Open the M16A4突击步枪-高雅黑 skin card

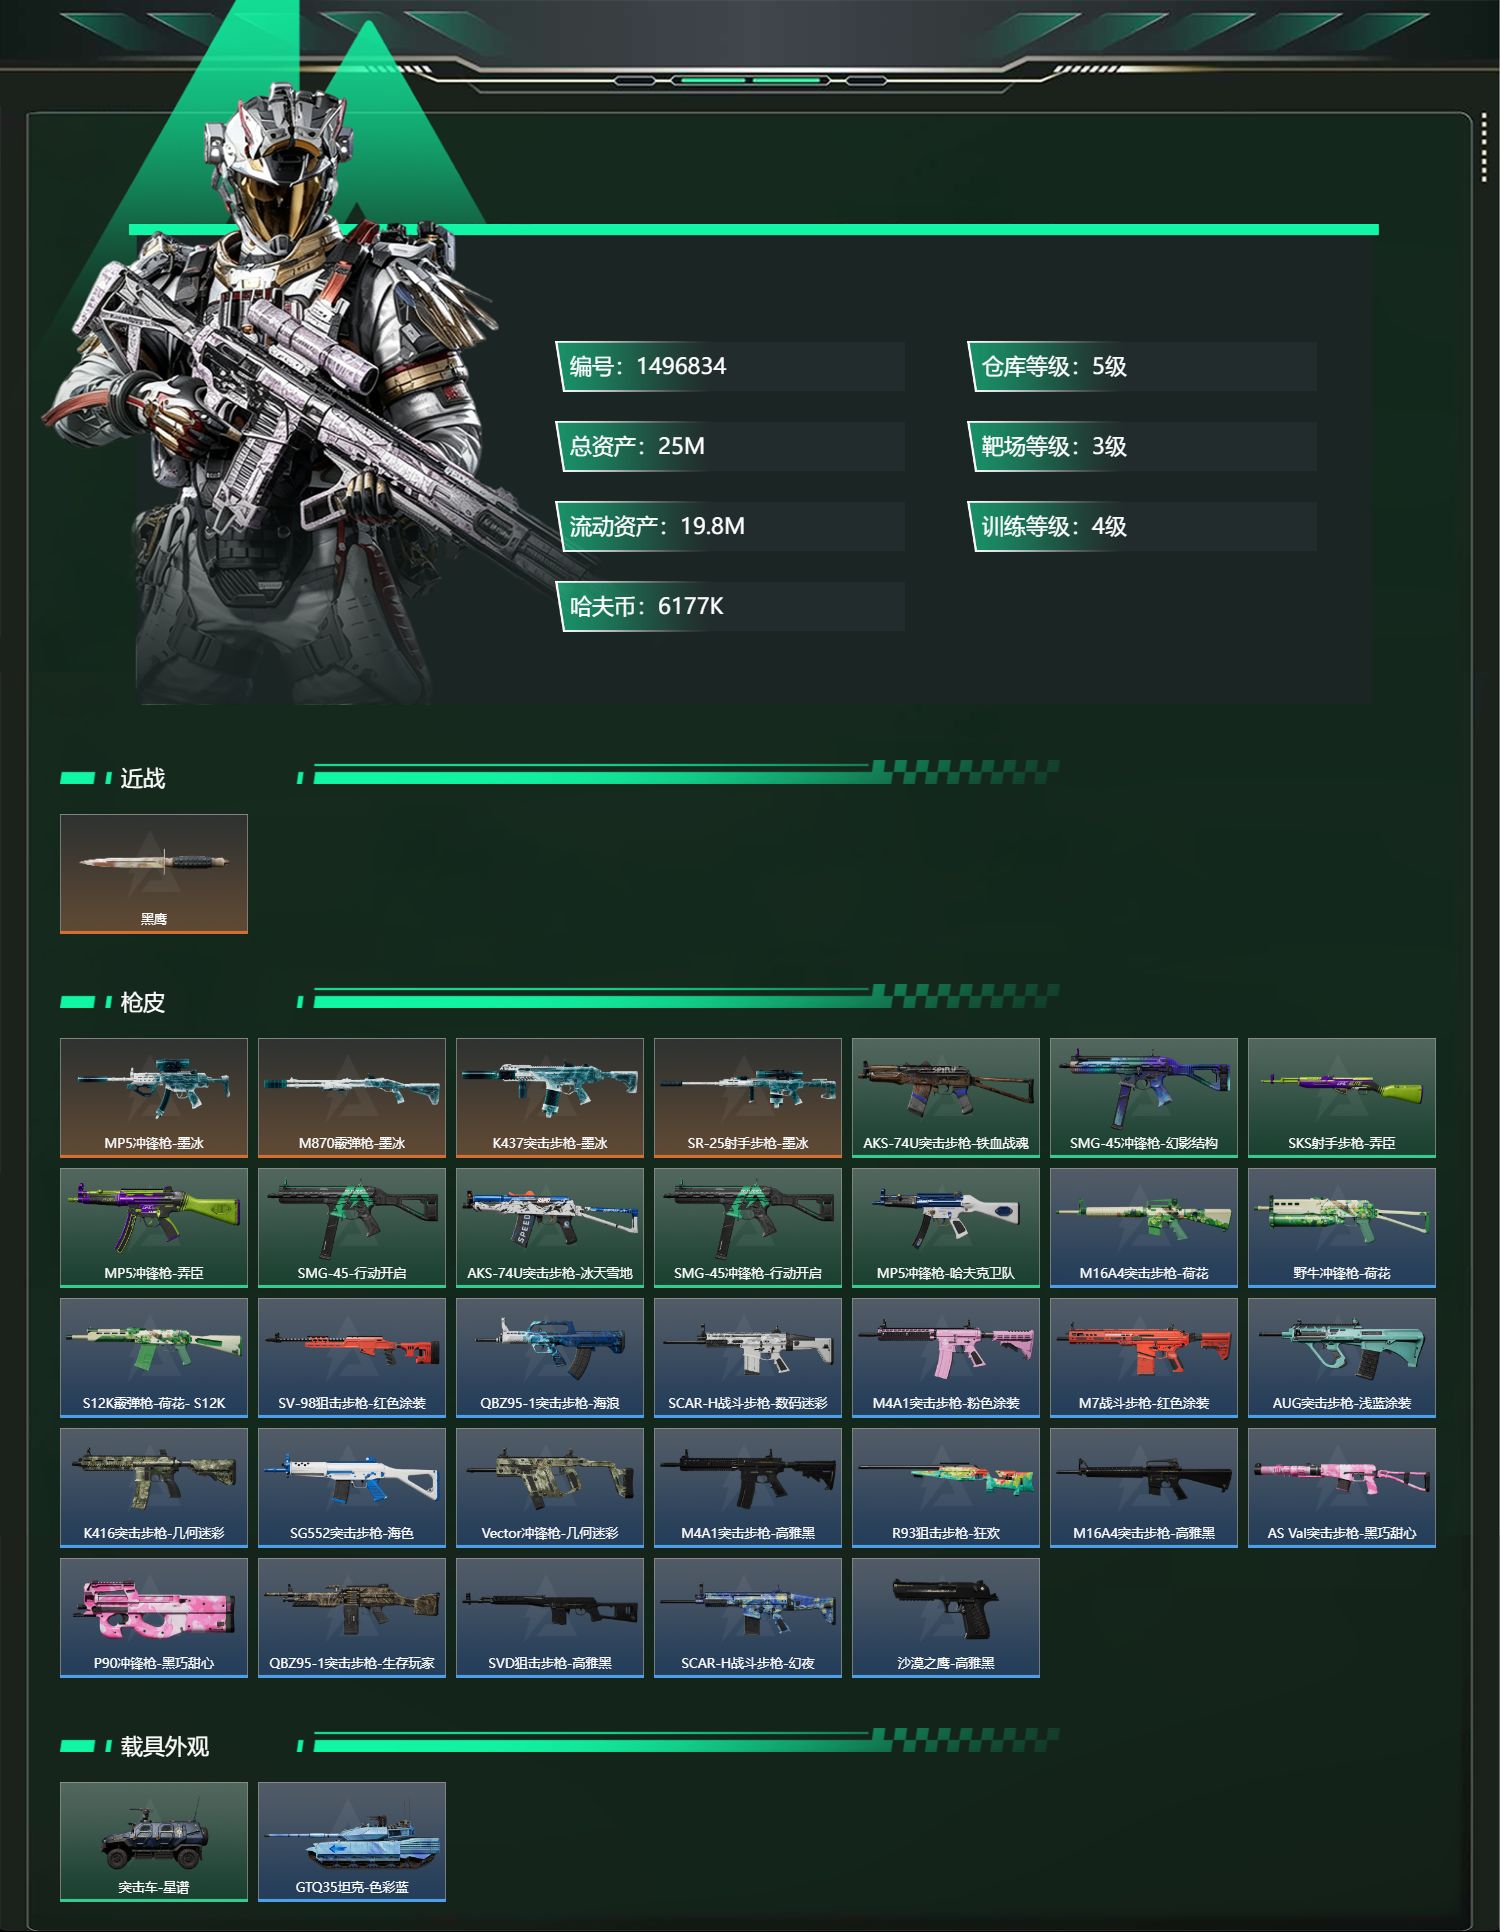(x=1144, y=1488)
